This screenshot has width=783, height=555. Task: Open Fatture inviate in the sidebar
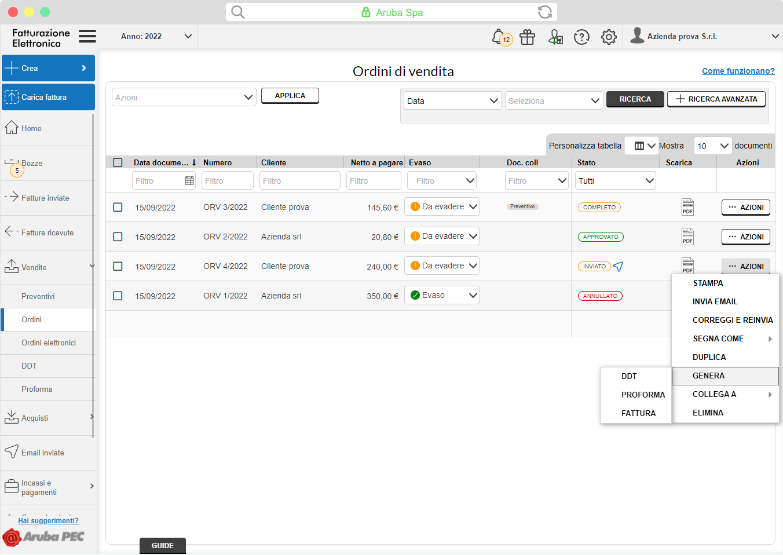46,198
